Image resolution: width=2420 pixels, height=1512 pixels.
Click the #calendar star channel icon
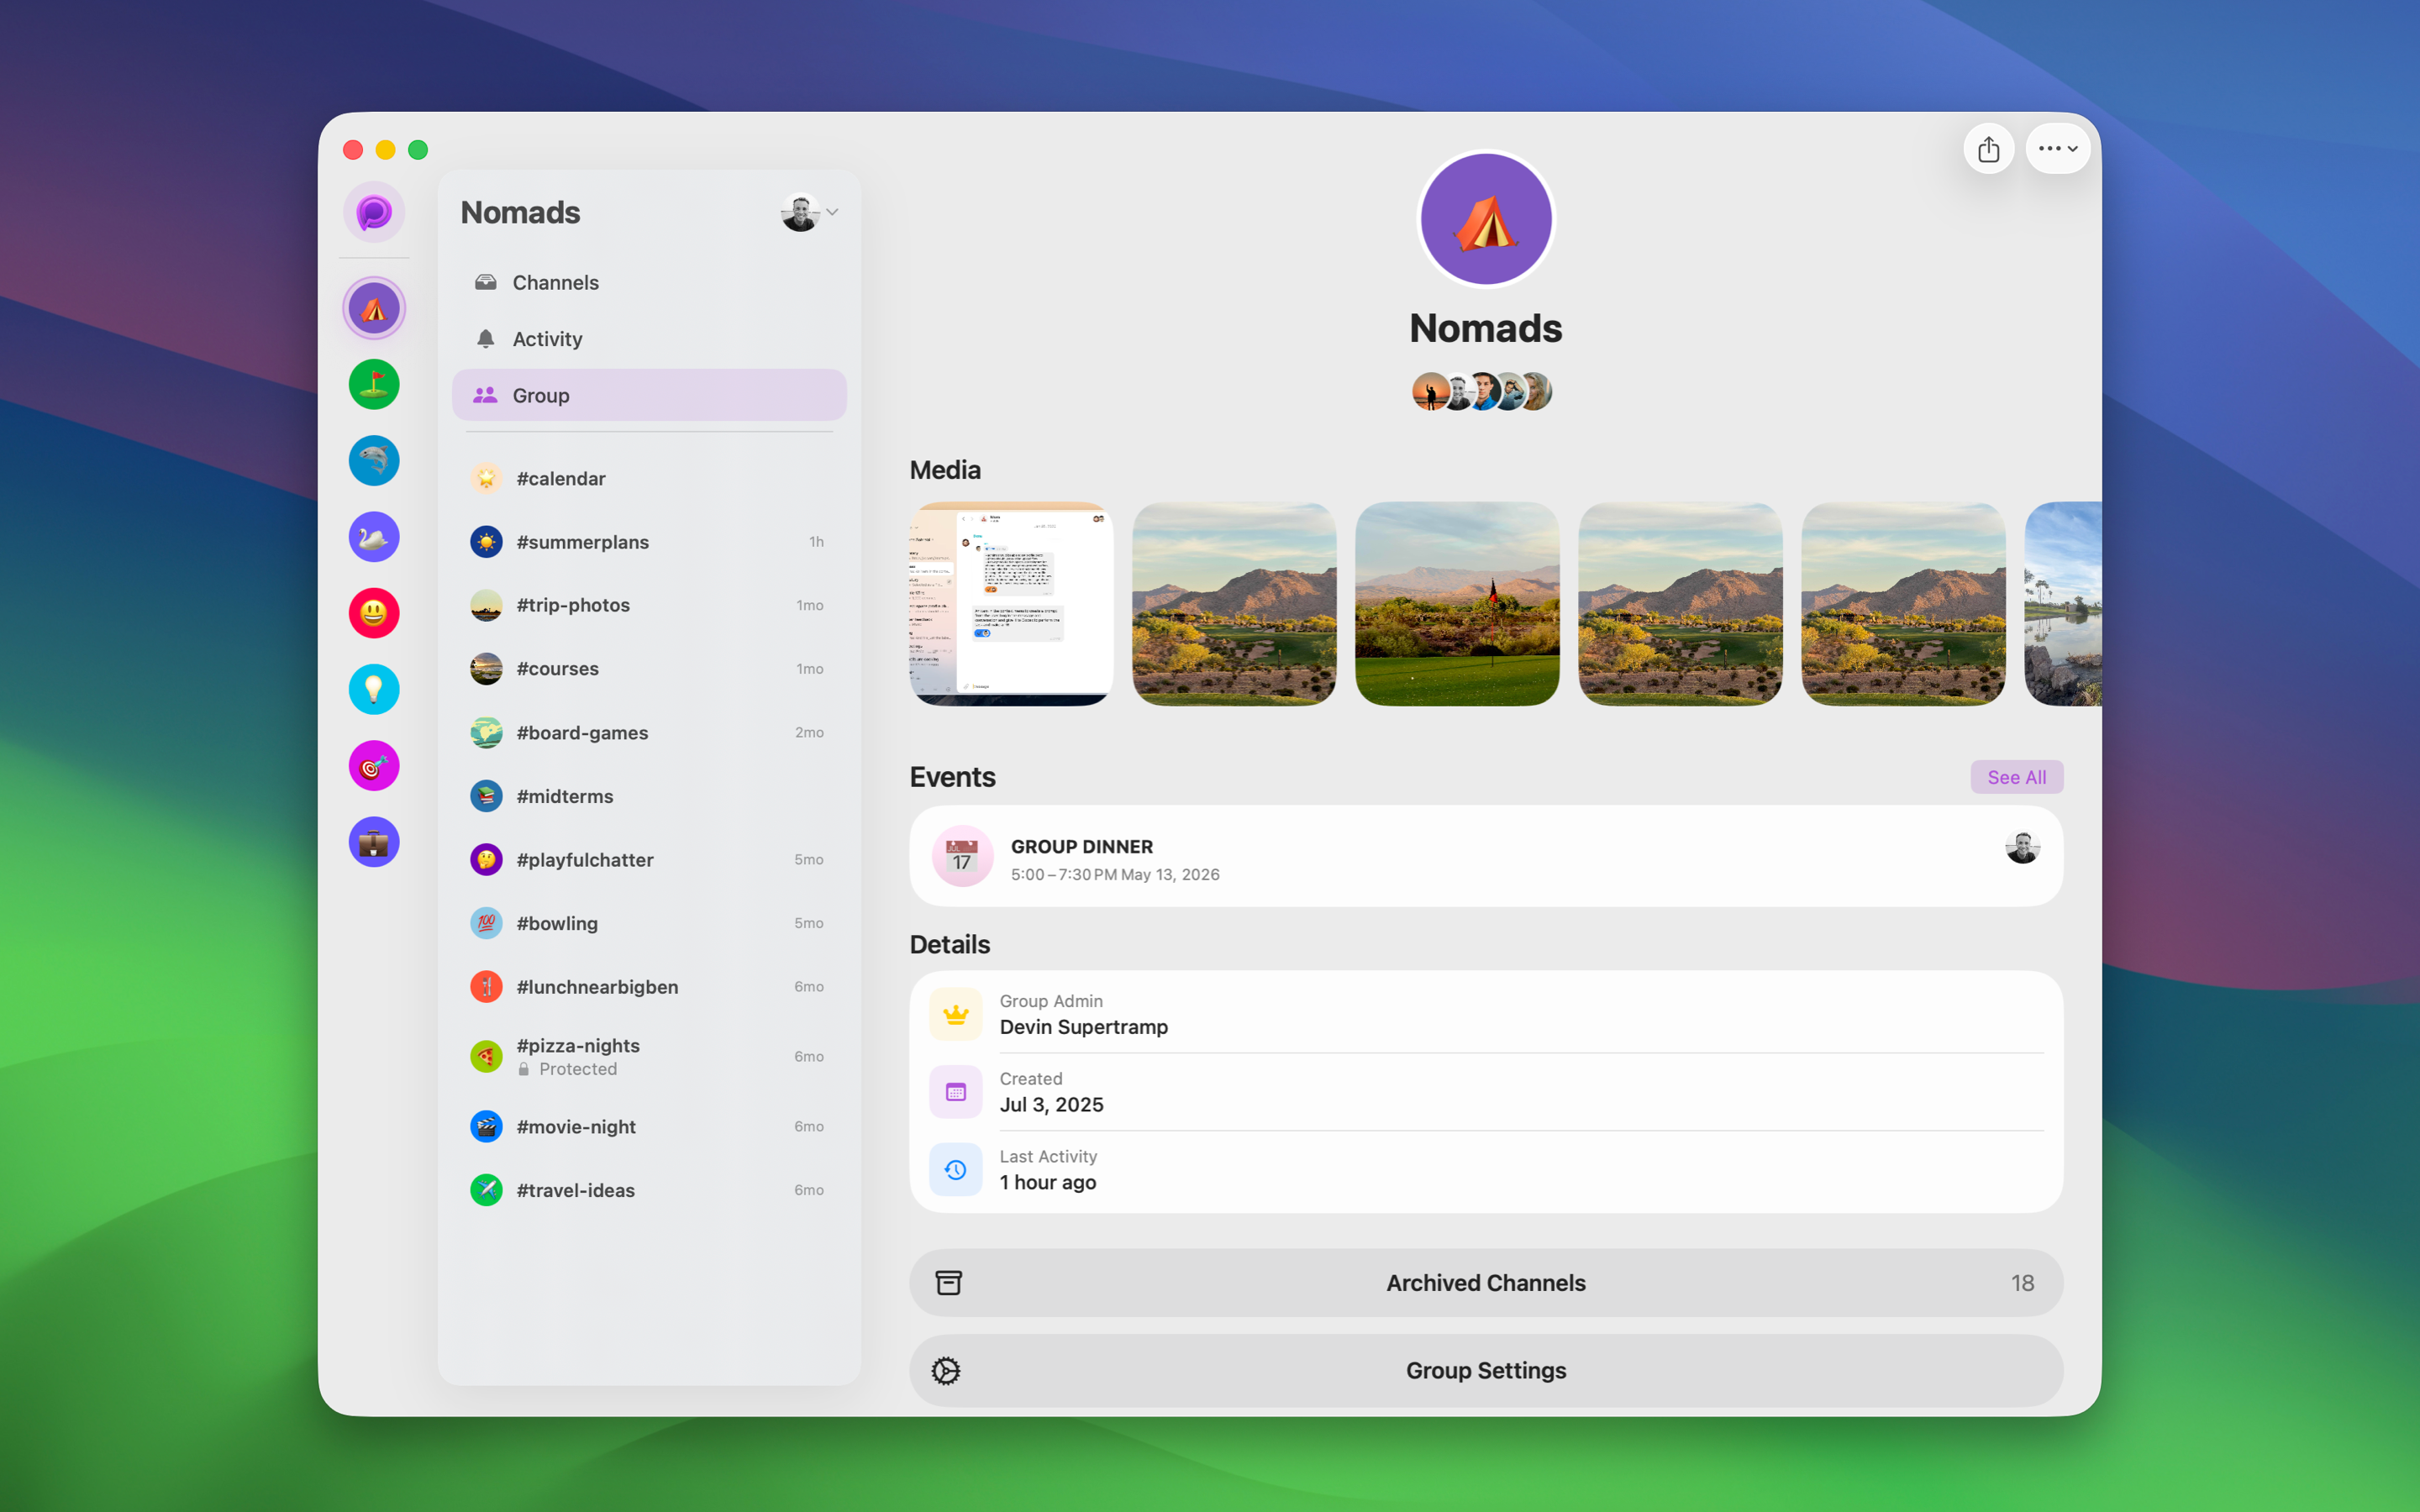point(486,479)
